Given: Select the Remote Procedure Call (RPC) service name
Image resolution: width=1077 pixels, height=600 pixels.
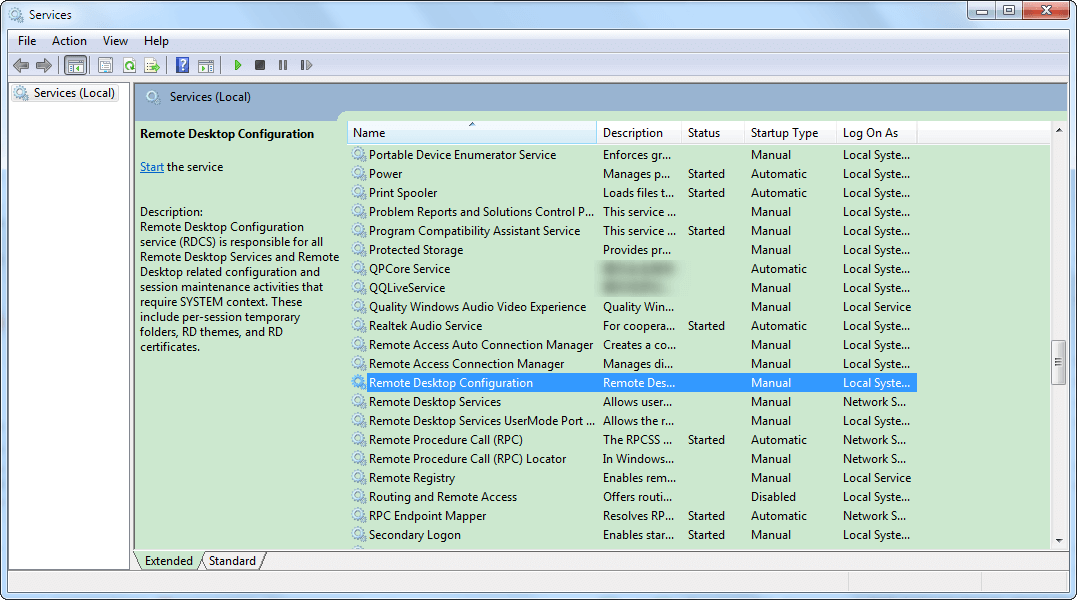Looking at the screenshot, I should pyautogui.click(x=446, y=439).
